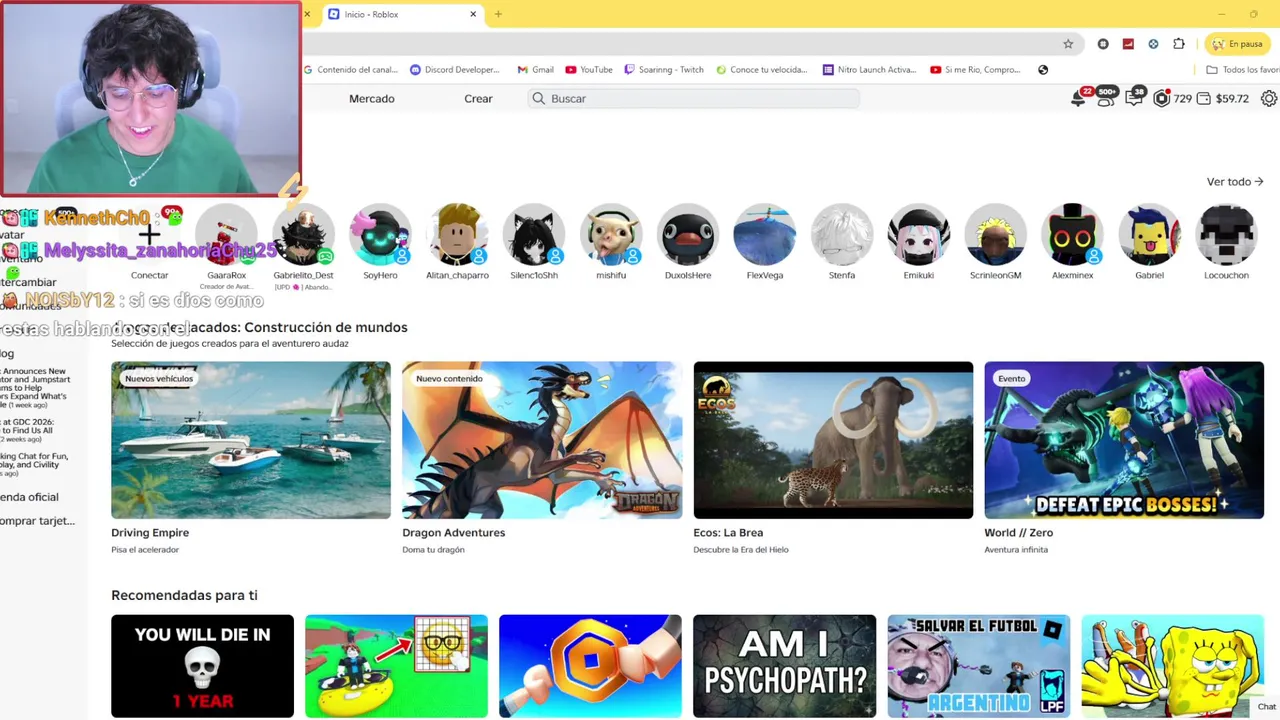Open friend requests icon with 500+ badge
The height and width of the screenshot is (720, 1280).
pos(1105,98)
